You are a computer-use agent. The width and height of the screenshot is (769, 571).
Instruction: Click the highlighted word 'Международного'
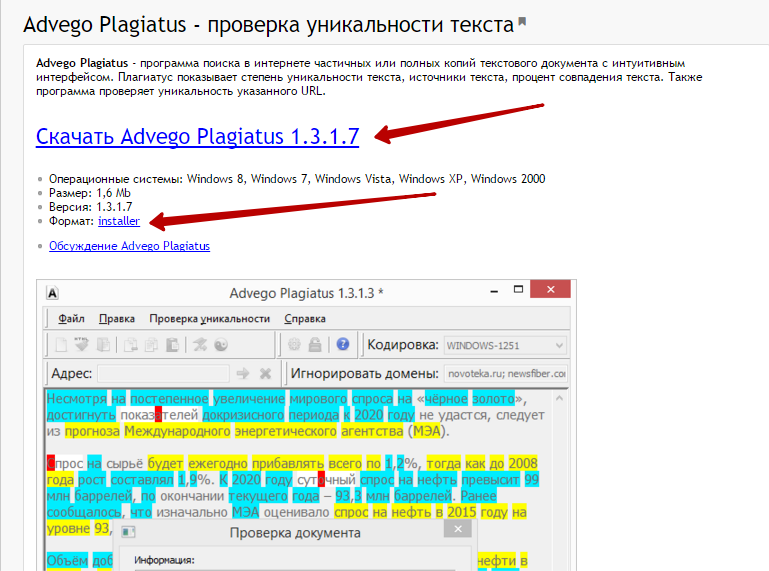point(177,431)
